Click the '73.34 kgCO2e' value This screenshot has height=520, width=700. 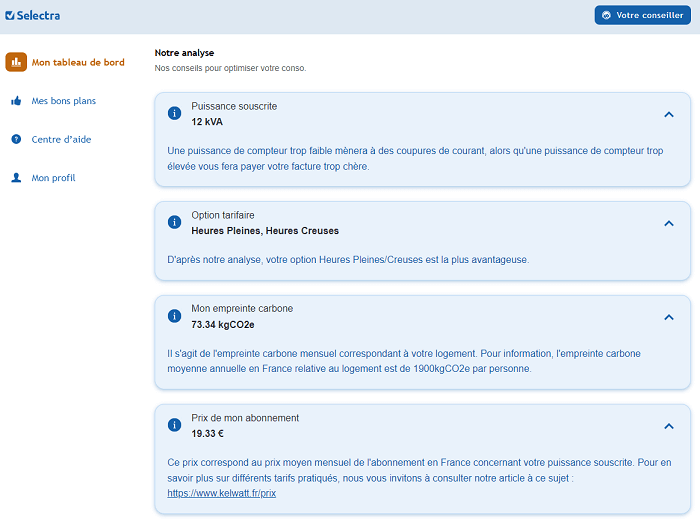[223, 324]
